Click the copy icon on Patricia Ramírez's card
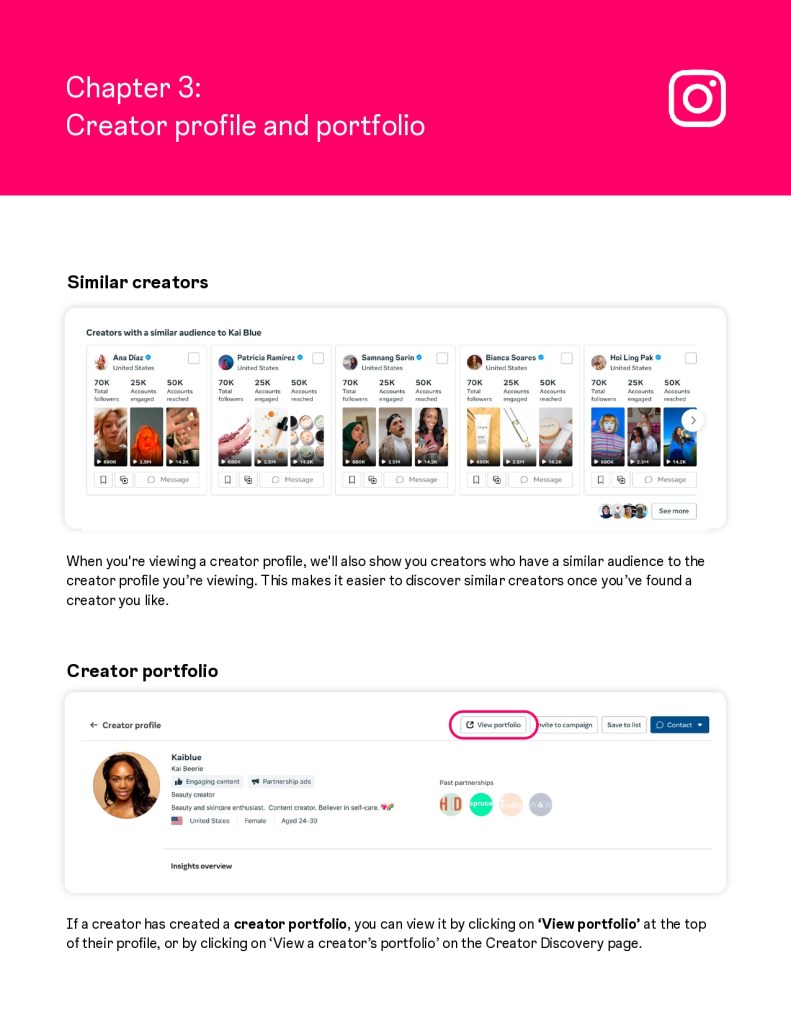 [247, 480]
